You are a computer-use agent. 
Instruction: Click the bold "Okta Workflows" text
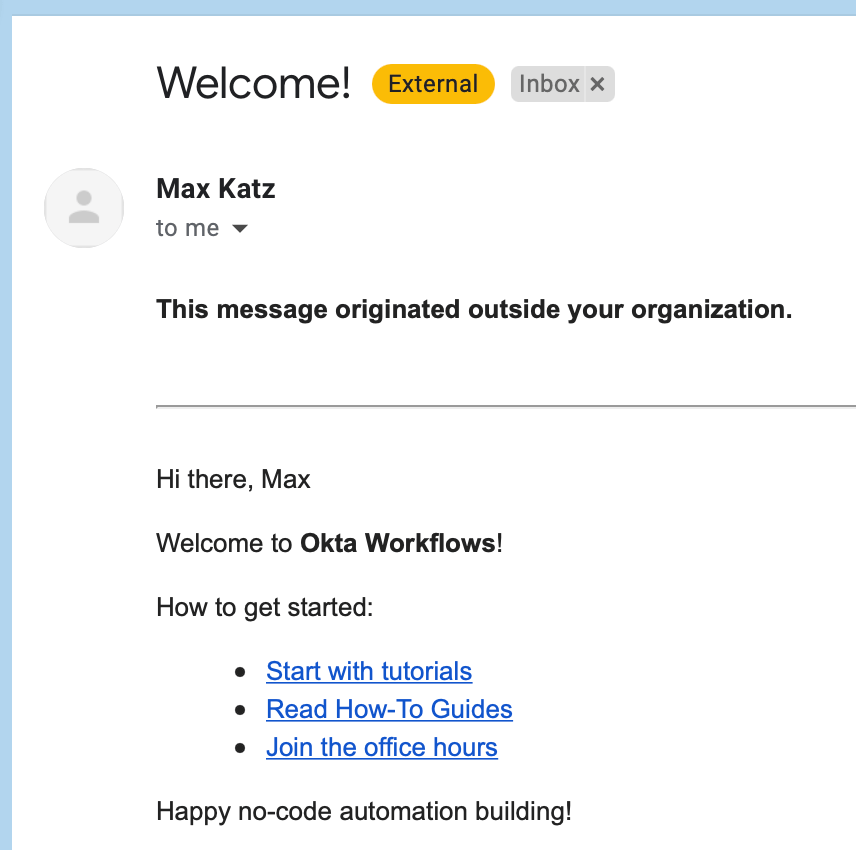click(398, 544)
